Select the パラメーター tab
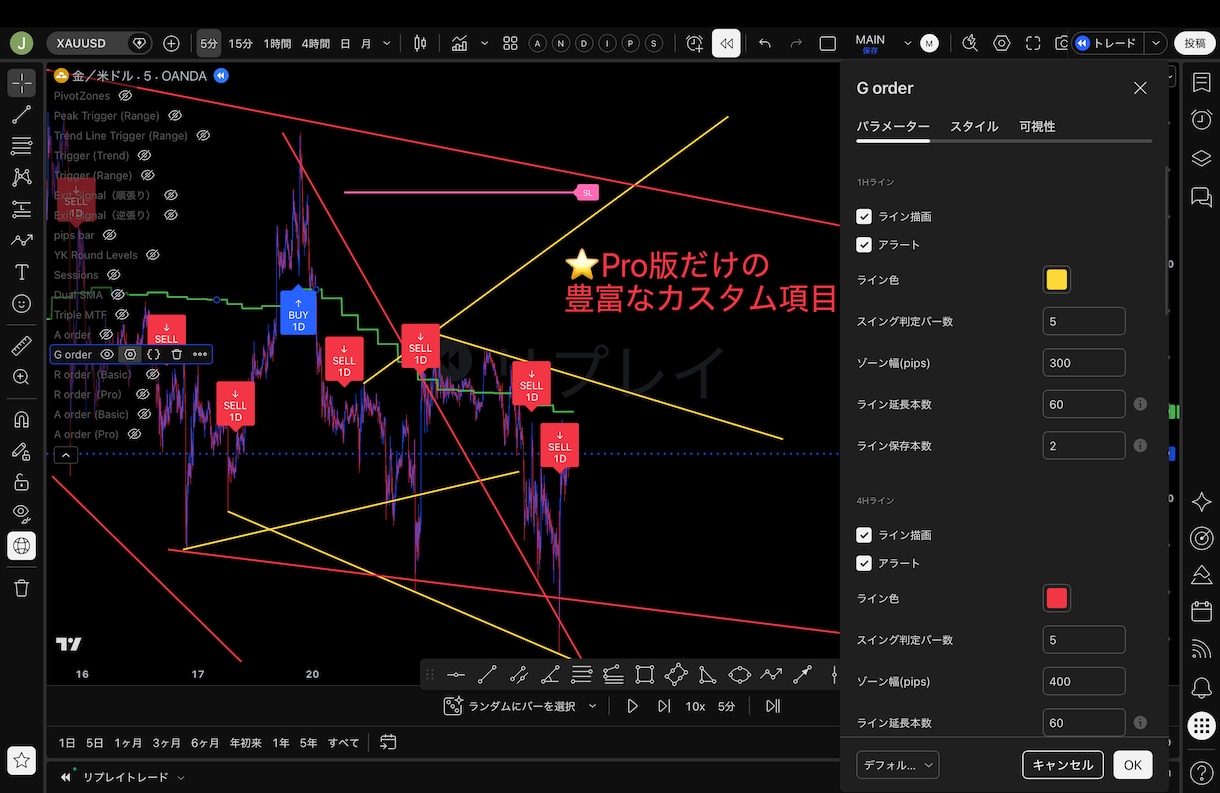 (x=893, y=126)
